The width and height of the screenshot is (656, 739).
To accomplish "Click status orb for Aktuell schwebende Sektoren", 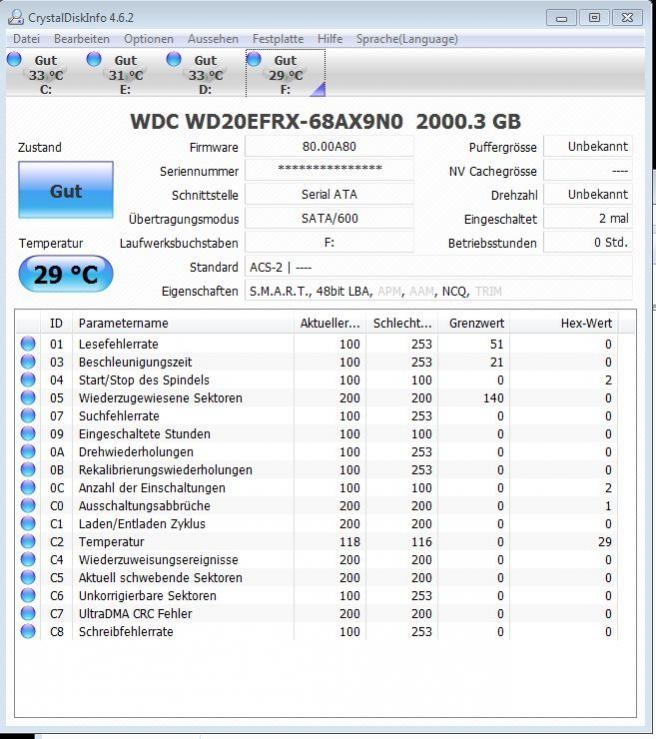I will (x=28, y=577).
